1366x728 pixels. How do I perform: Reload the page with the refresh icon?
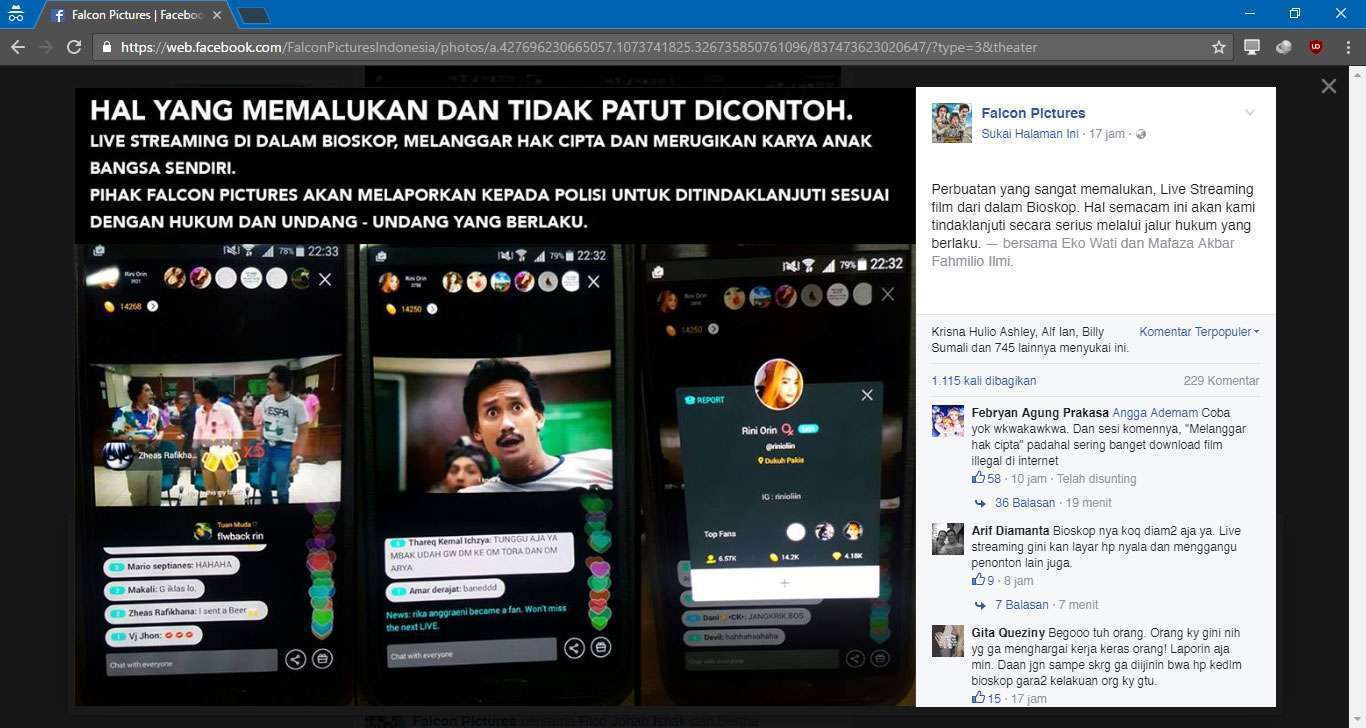pos(73,47)
